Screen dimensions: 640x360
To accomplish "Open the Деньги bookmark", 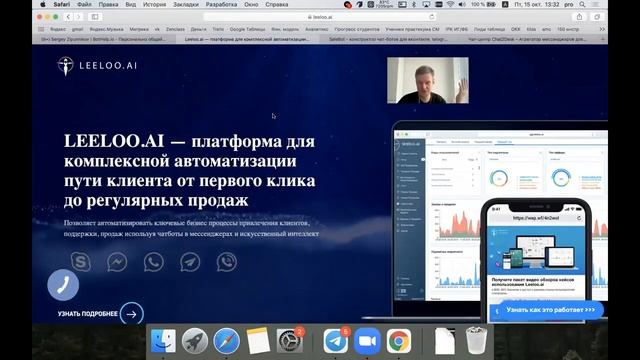I will click(x=198, y=29).
